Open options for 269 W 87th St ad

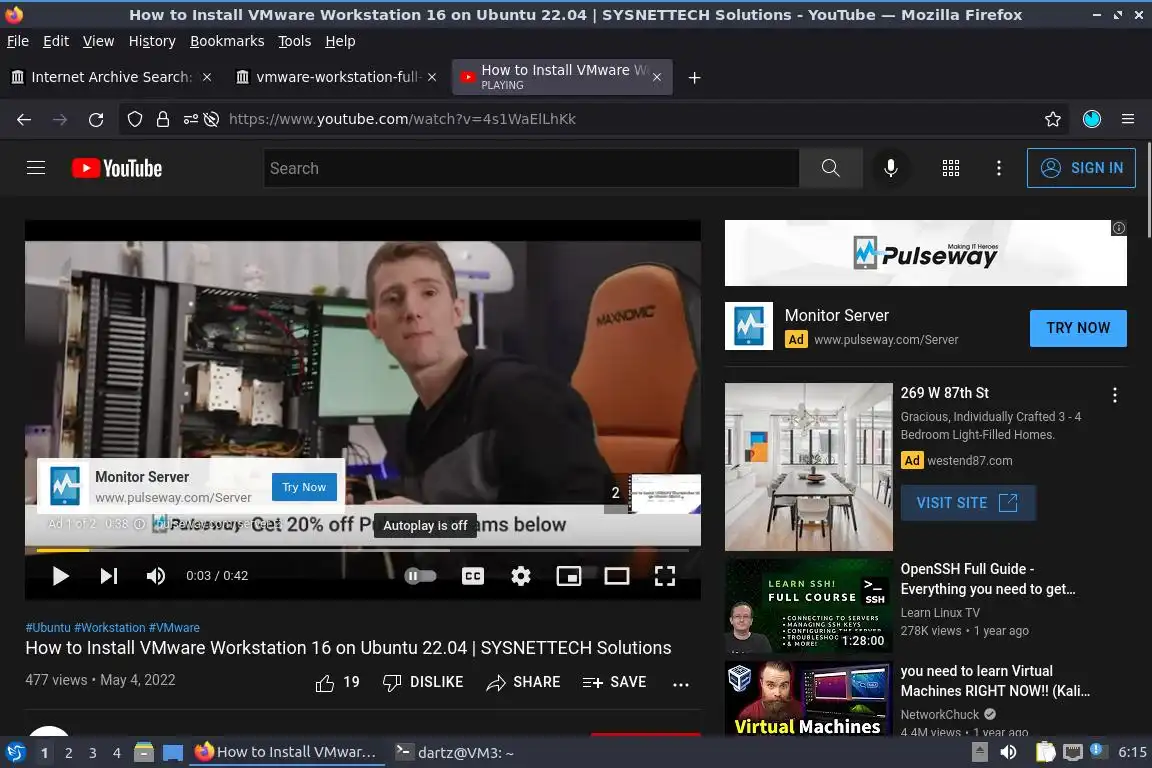[1115, 395]
